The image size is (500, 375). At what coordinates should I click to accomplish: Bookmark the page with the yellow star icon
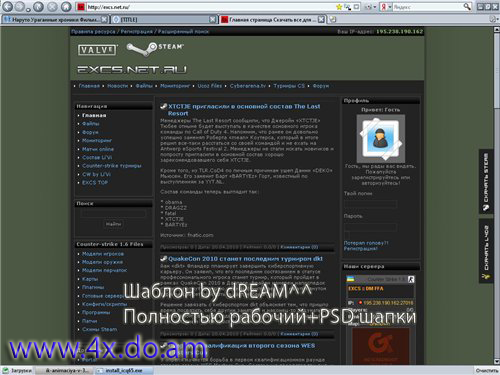[339, 7]
